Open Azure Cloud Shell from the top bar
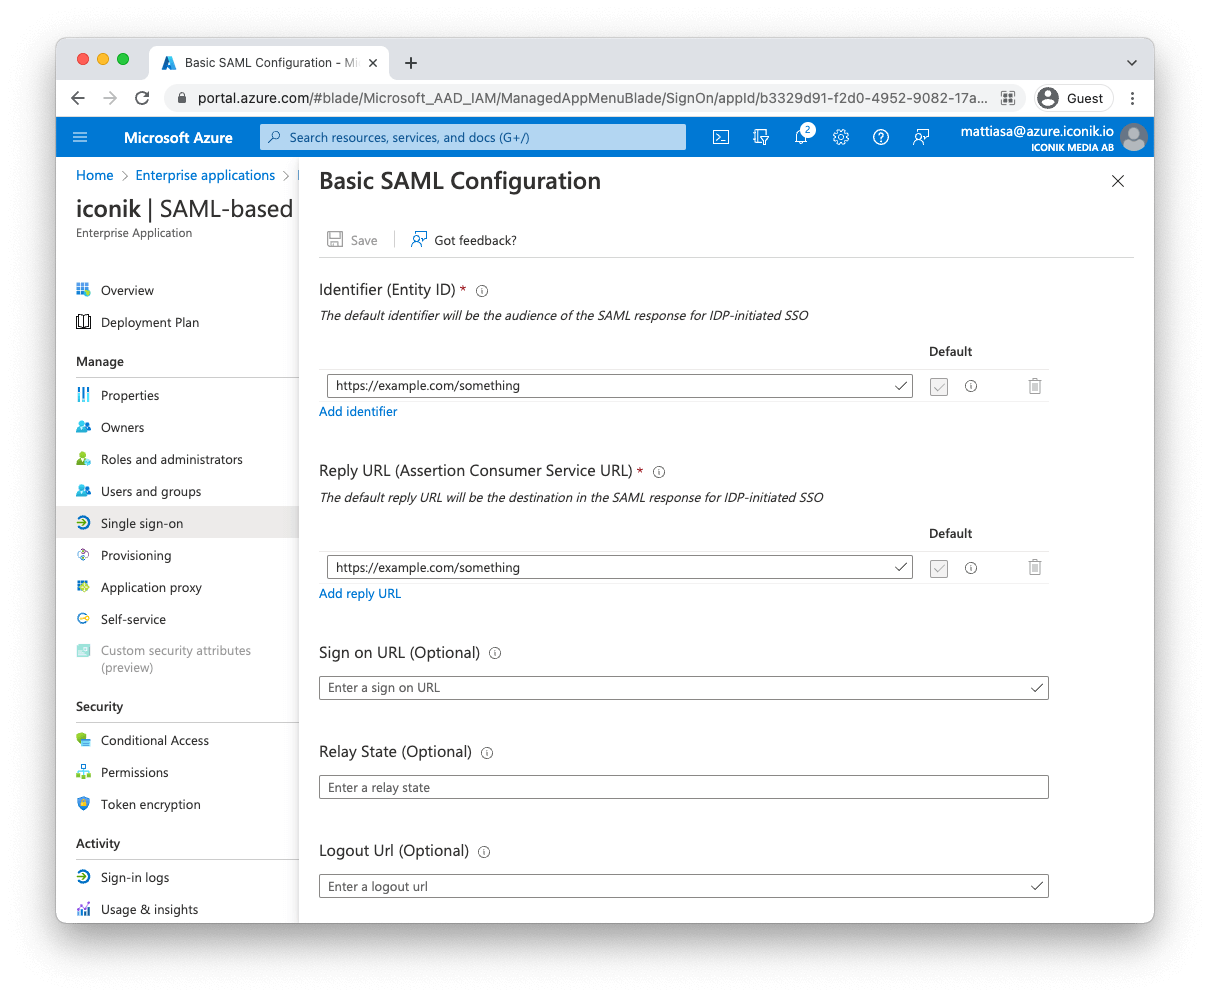The height and width of the screenshot is (997, 1210). (x=720, y=137)
